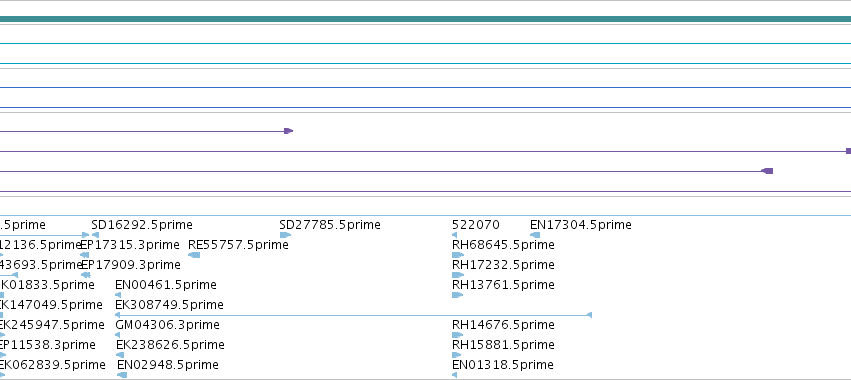
Task: Open the EK238626.5prime label
Action: [170, 345]
